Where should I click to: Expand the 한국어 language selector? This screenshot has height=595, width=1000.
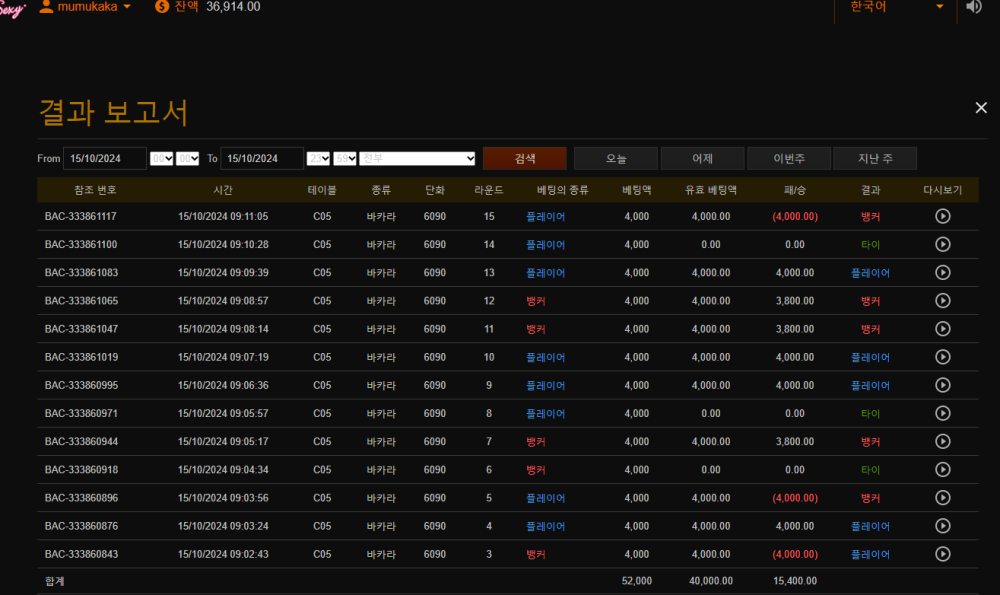[895, 7]
